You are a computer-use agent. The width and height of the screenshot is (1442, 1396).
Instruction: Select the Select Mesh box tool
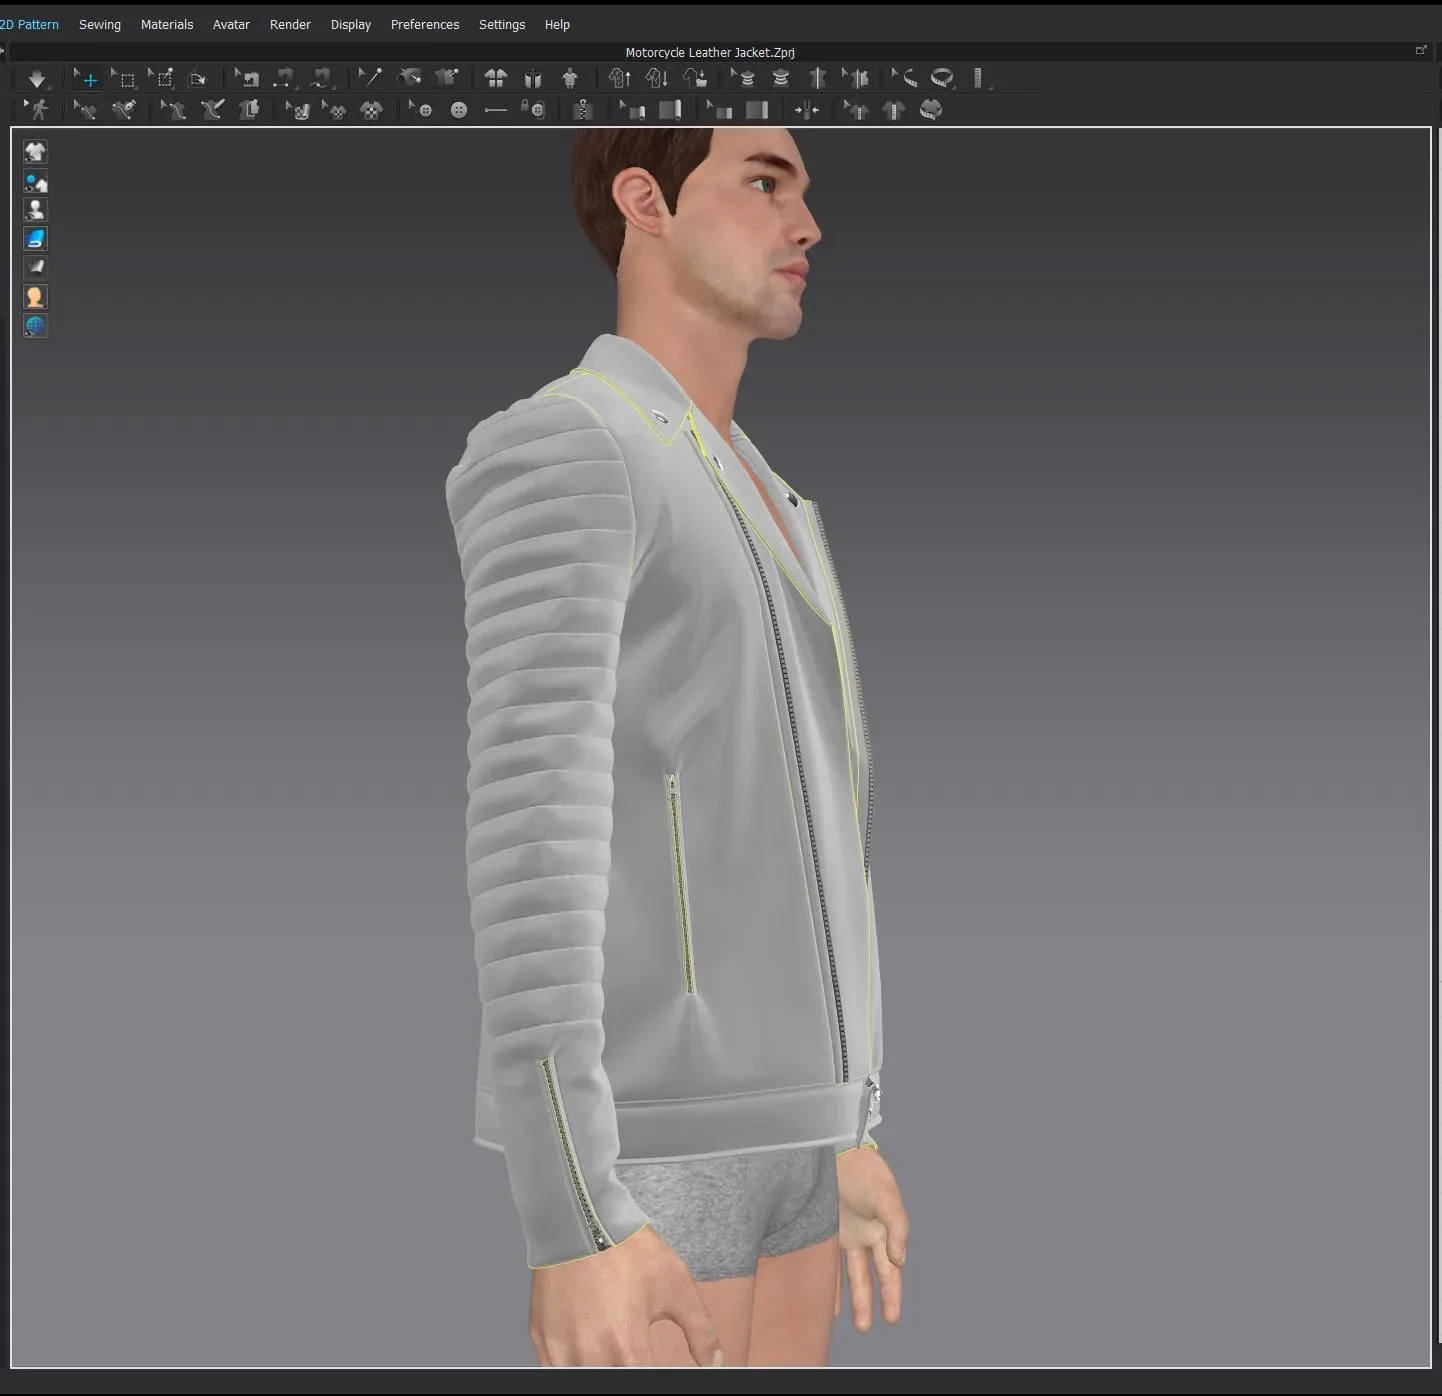(x=124, y=78)
